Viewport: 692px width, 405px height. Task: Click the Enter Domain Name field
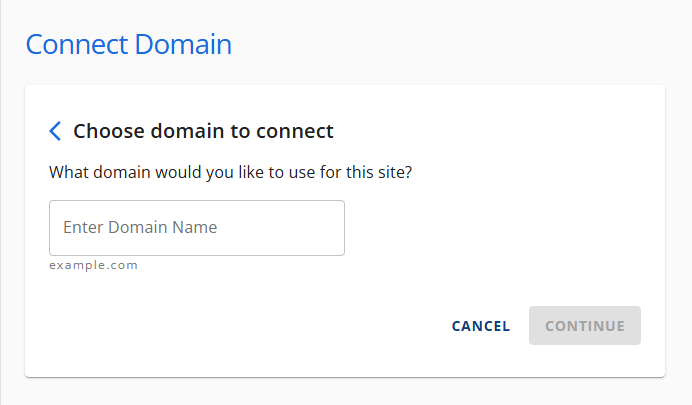click(x=197, y=228)
